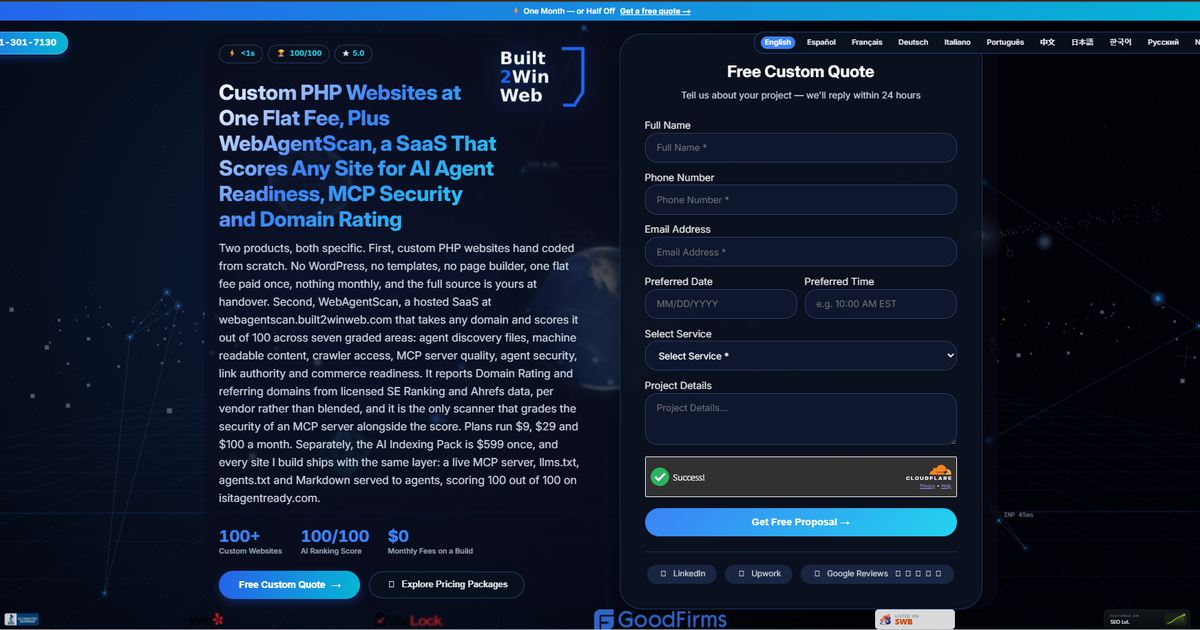This screenshot has height=630, width=1200.
Task: Click the Cloudflare cloud logo
Action: 929,474
